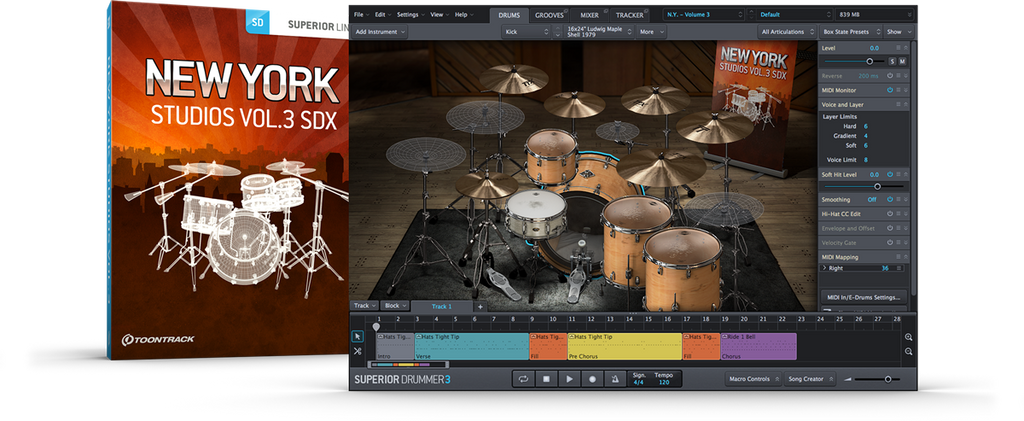Viewport: 1024px width, 421px height.
Task: Zoom out on the track timeline
Action: (x=908, y=352)
